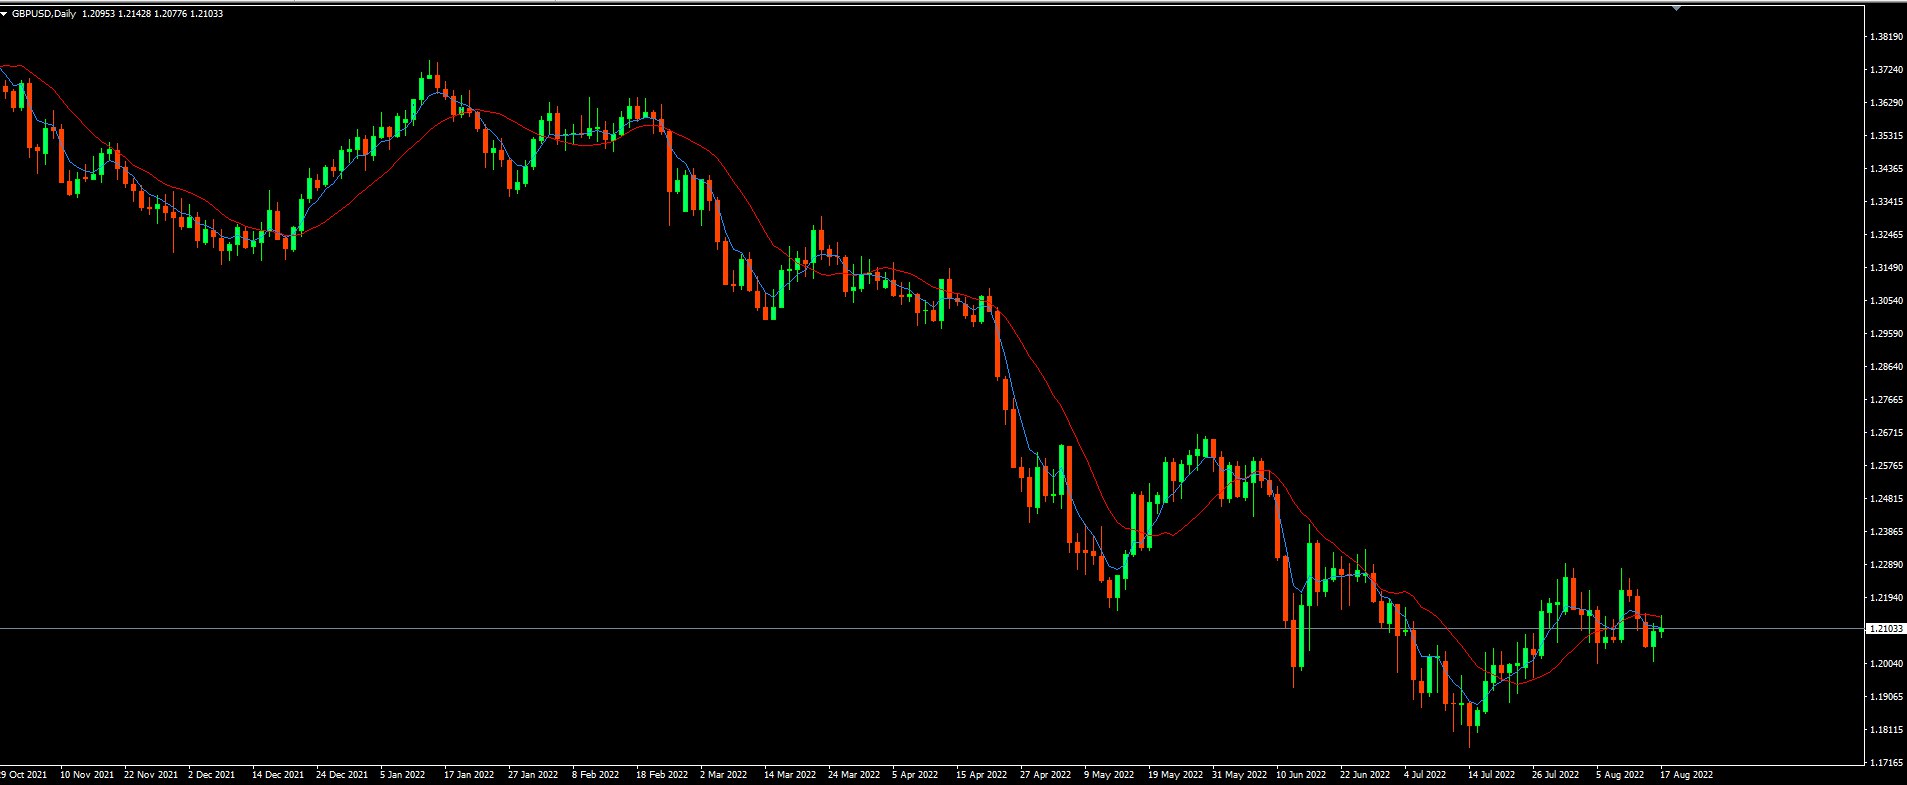Click the 5 Jan 2022 date label

point(403,775)
